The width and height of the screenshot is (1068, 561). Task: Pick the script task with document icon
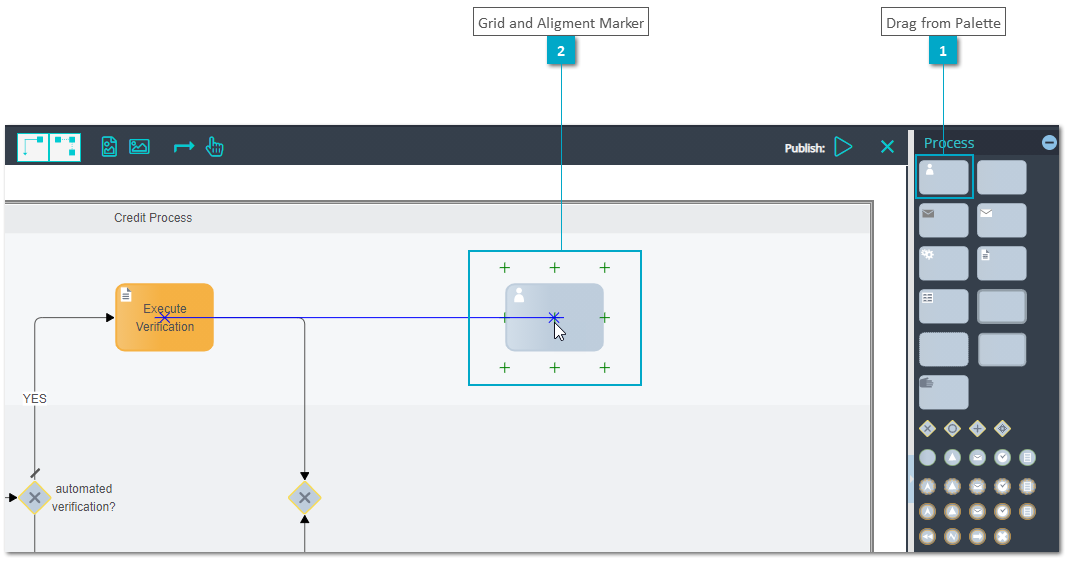click(x=1001, y=263)
